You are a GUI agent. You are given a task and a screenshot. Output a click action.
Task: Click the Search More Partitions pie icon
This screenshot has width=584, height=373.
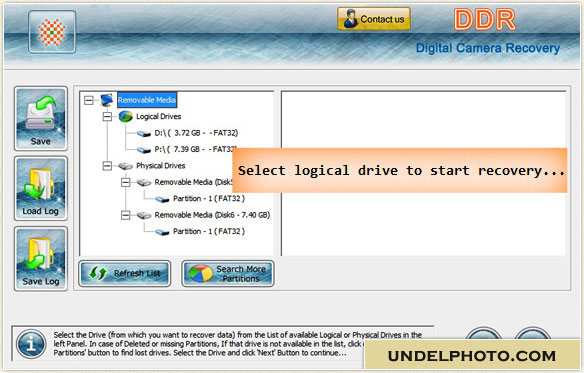[x=201, y=274]
